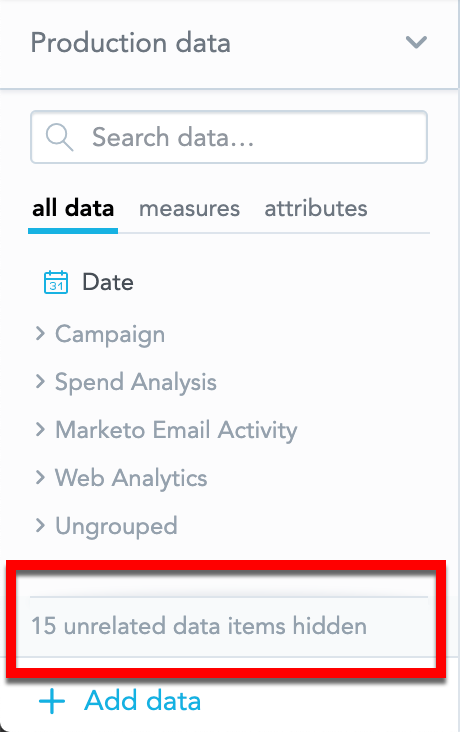Expand the Ungrouped chevron arrow

click(40, 525)
